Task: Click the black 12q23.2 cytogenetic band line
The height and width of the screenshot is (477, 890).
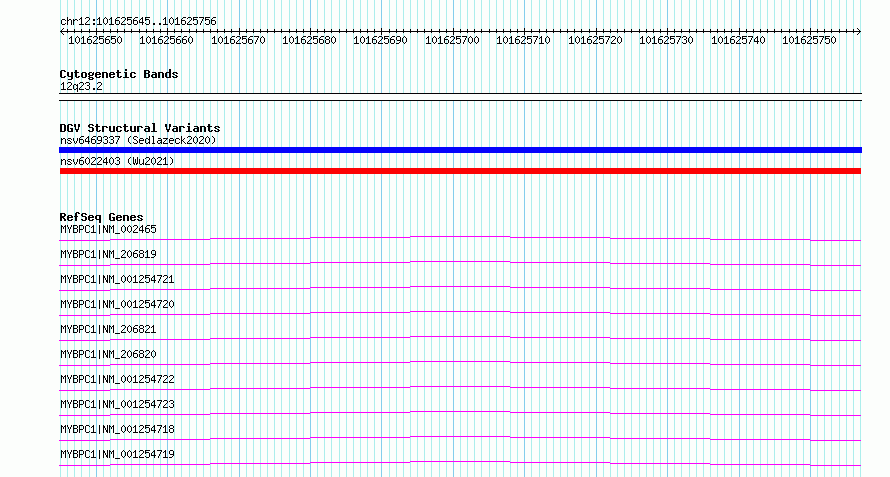Action: click(460, 97)
